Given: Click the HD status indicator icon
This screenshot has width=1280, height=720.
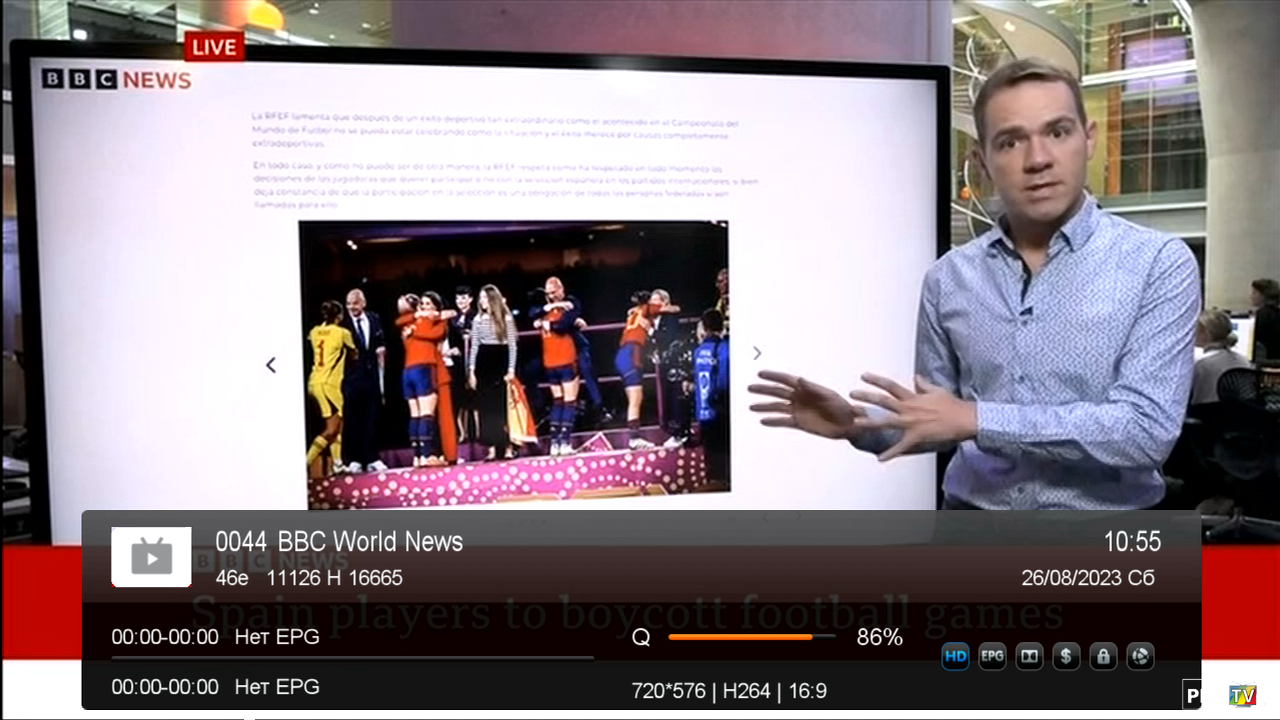Looking at the screenshot, I should click(955, 657).
